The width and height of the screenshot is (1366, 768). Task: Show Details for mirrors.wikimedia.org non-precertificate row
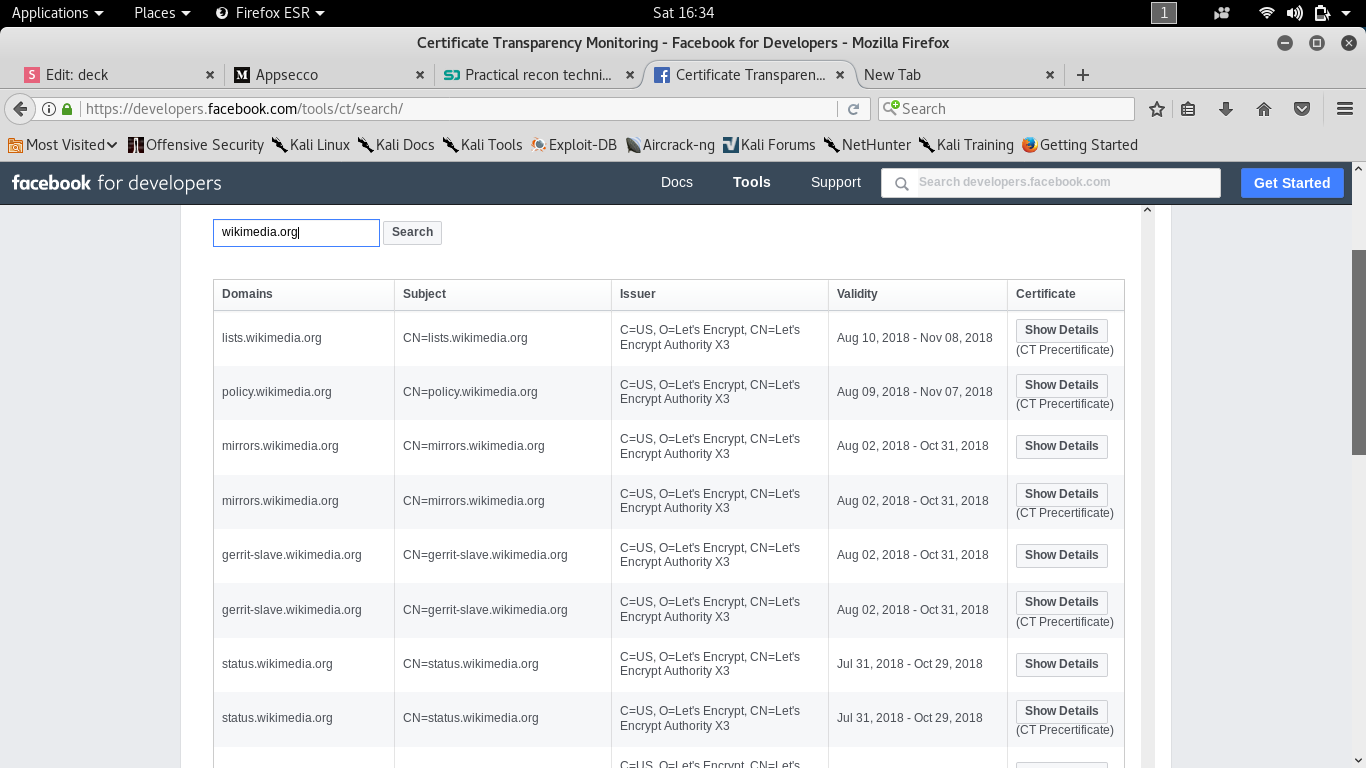coord(1061,446)
